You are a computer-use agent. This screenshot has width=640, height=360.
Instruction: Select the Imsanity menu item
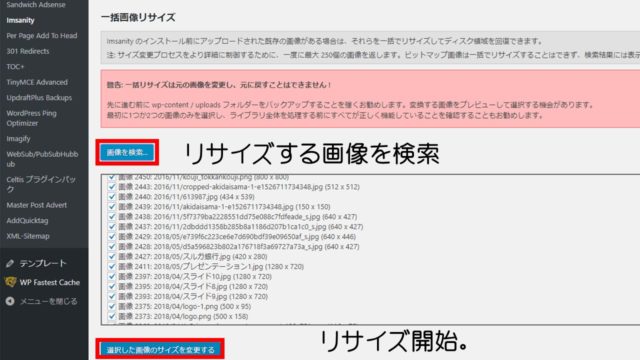[x=20, y=20]
